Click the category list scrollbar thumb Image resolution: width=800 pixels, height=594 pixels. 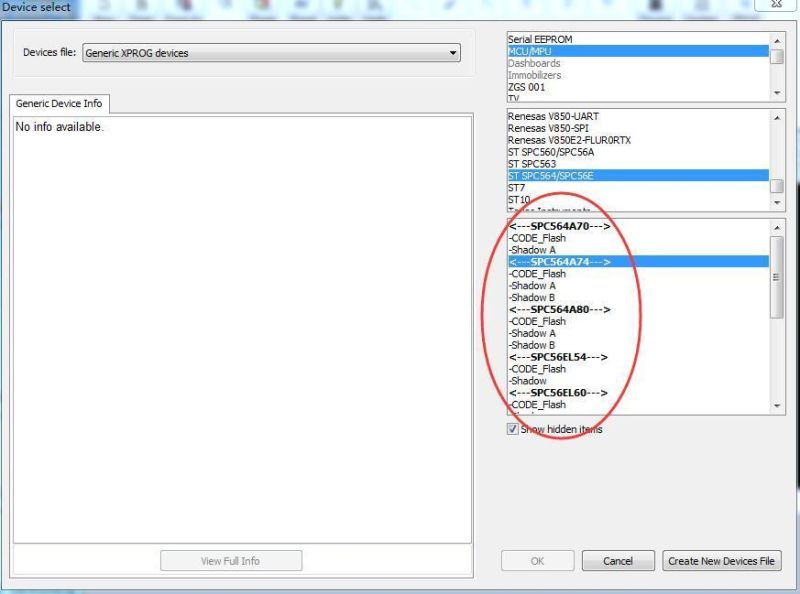pos(777,56)
